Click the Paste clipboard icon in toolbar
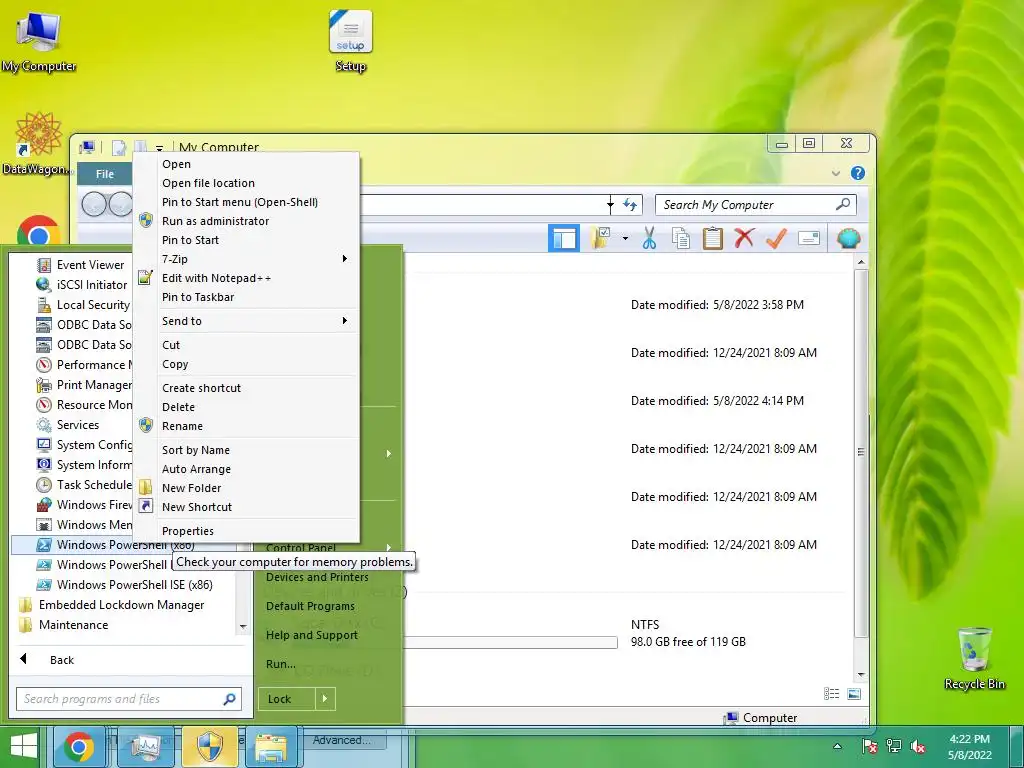 coord(712,238)
